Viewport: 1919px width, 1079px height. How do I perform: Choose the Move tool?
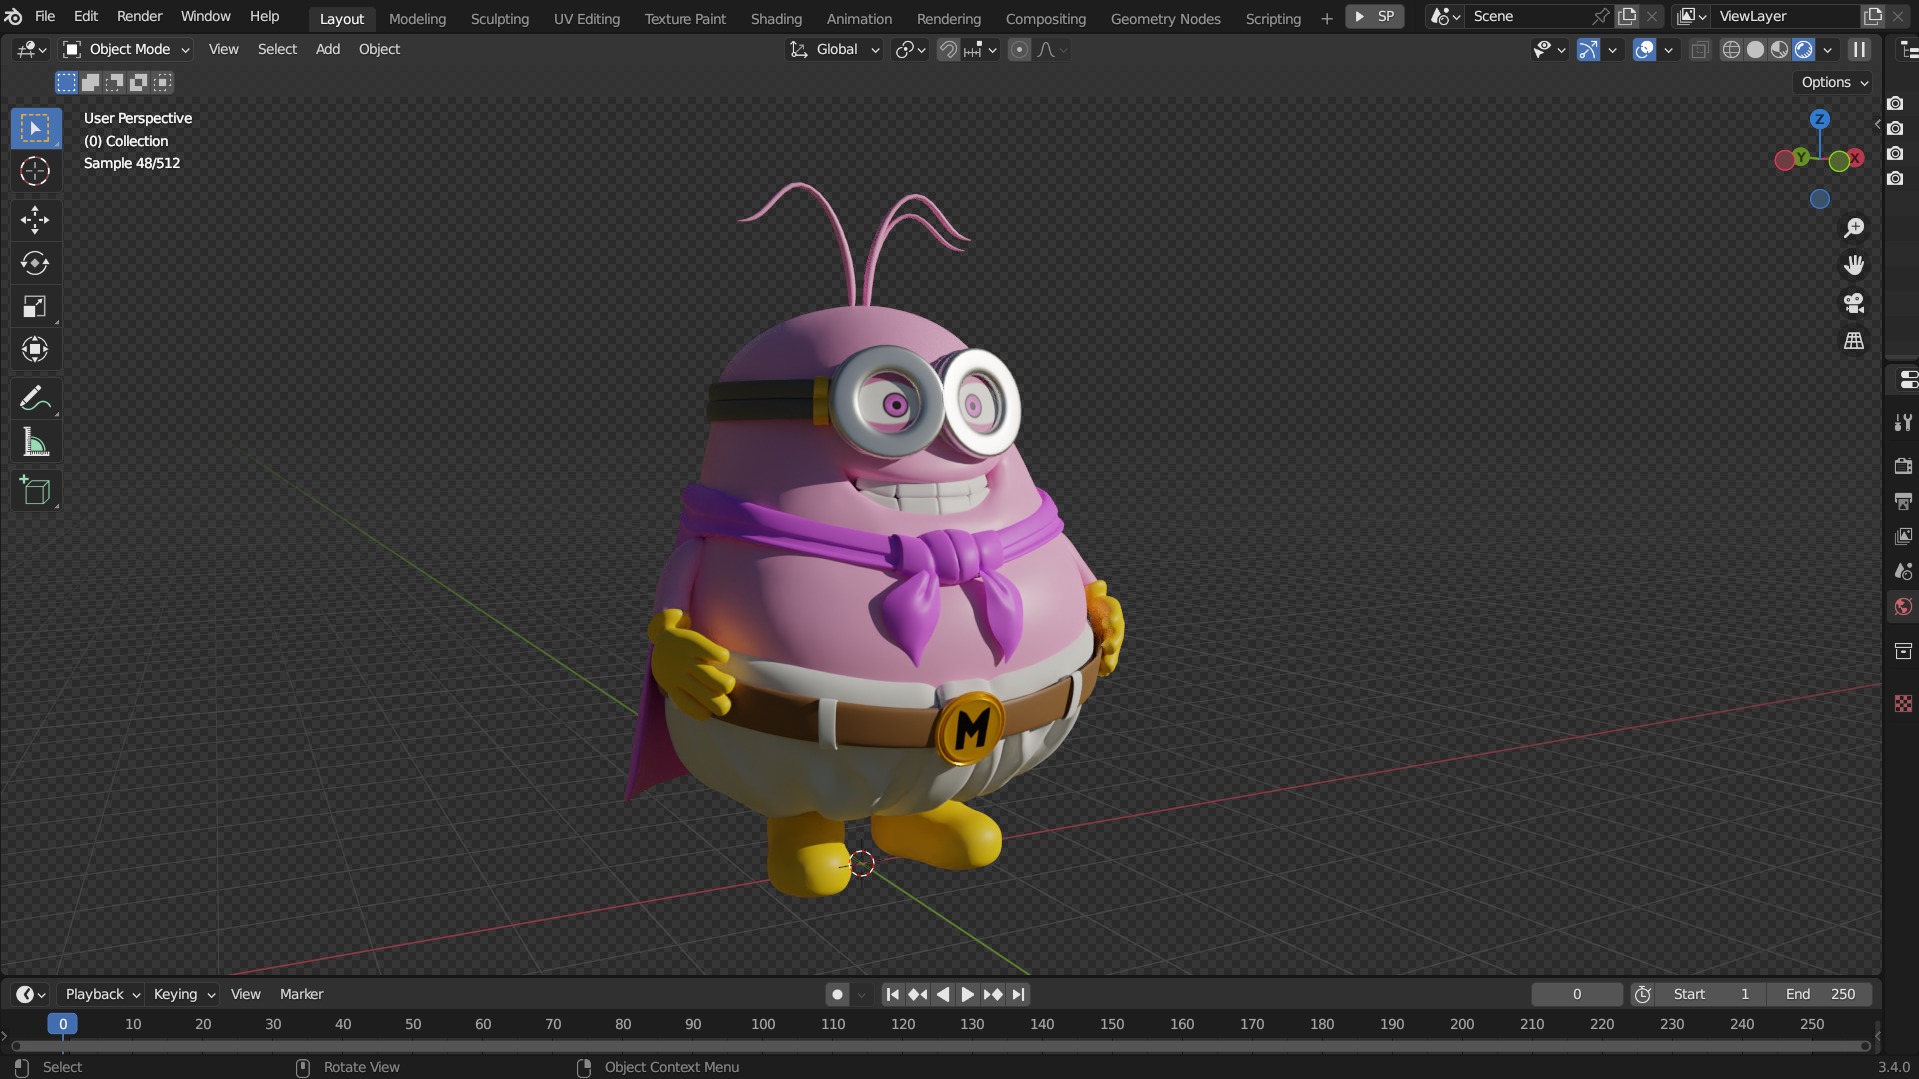pos(35,220)
